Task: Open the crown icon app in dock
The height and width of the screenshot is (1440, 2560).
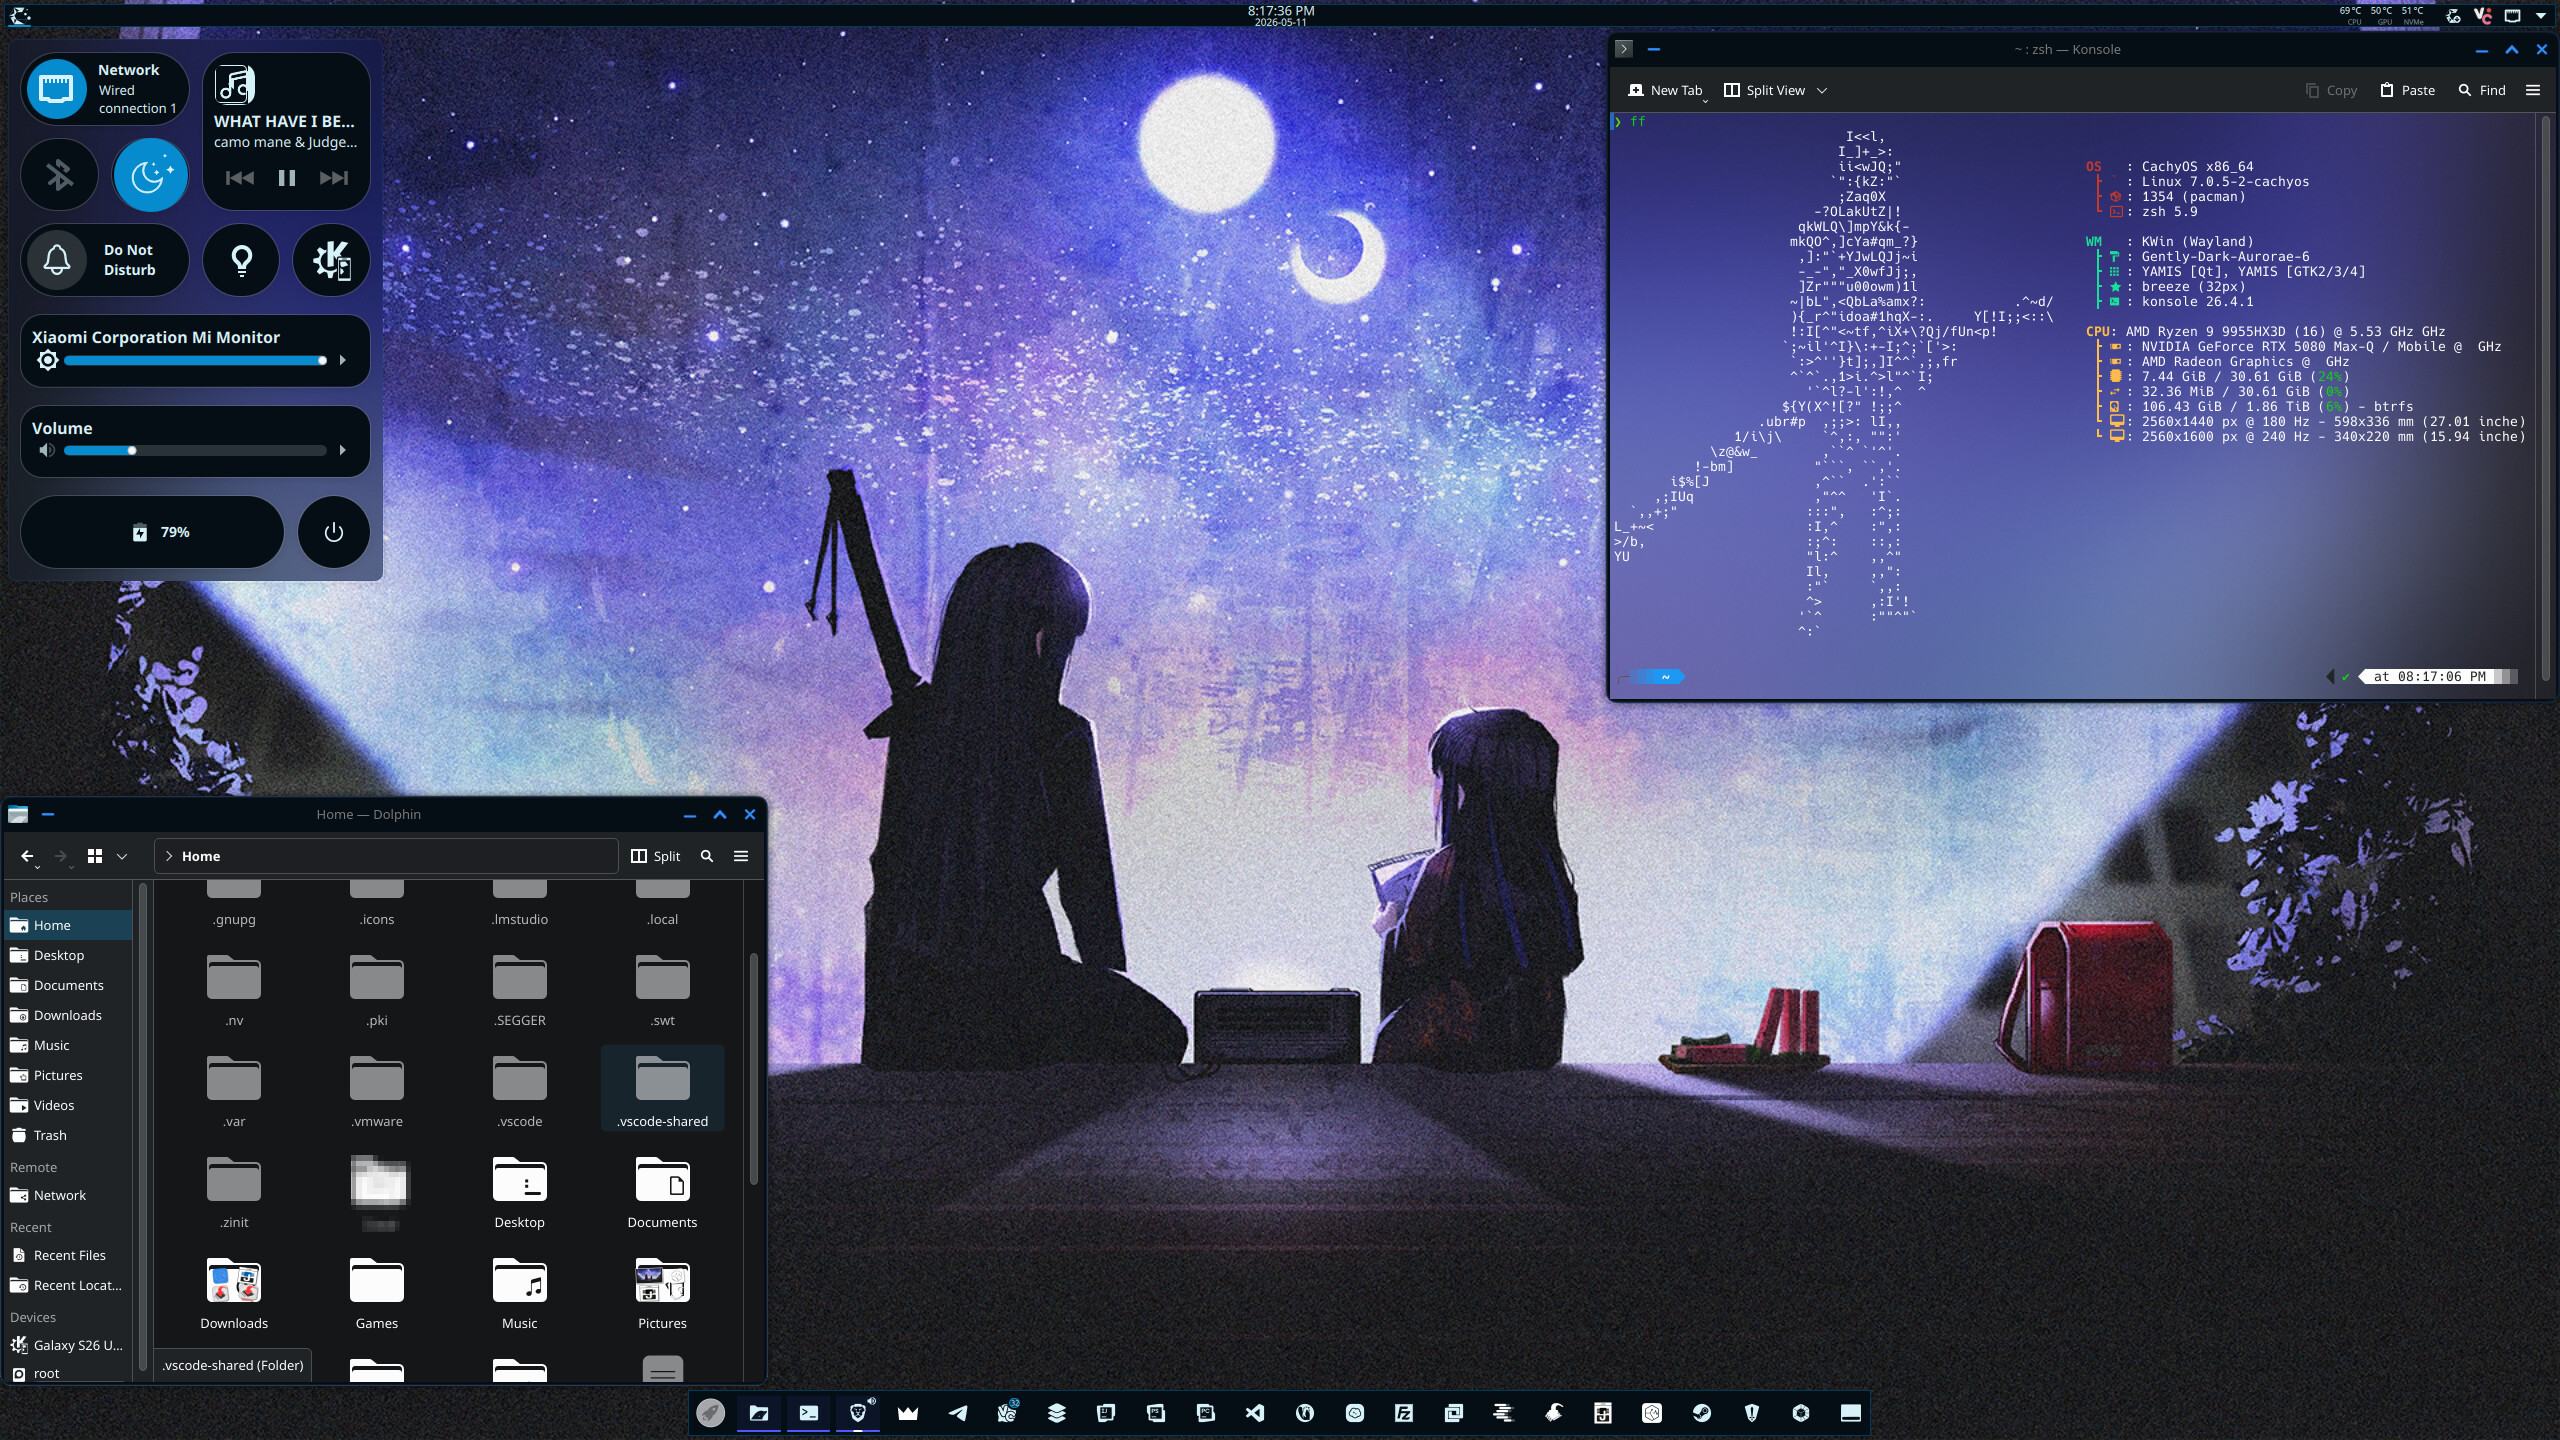Action: coord(908,1413)
